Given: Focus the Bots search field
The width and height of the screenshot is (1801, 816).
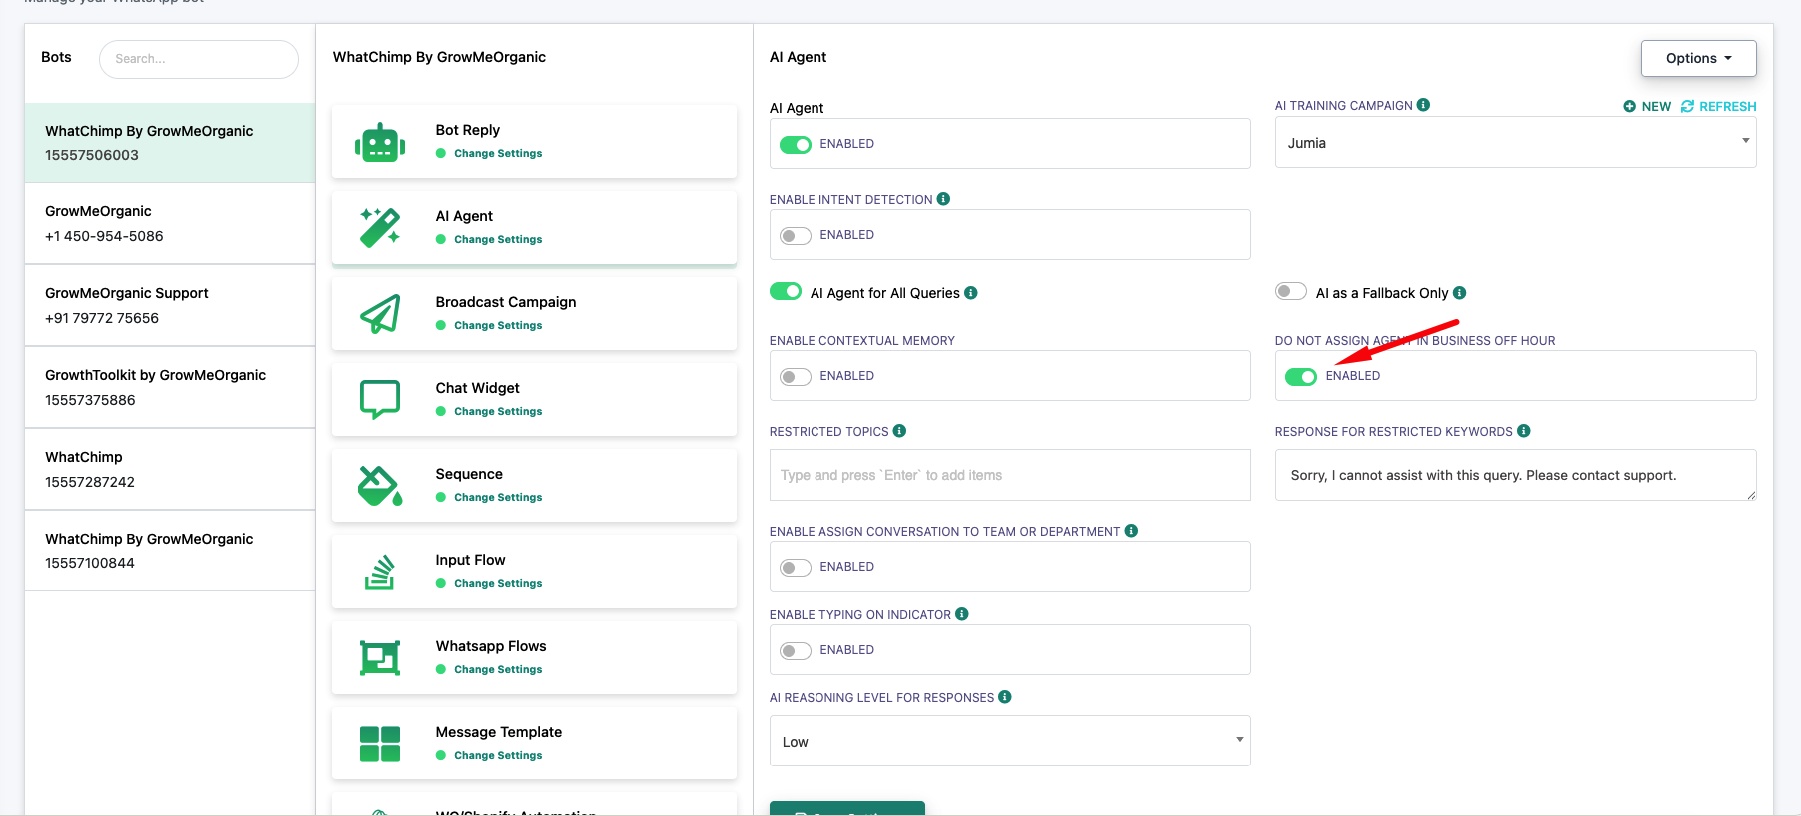Looking at the screenshot, I should [199, 59].
